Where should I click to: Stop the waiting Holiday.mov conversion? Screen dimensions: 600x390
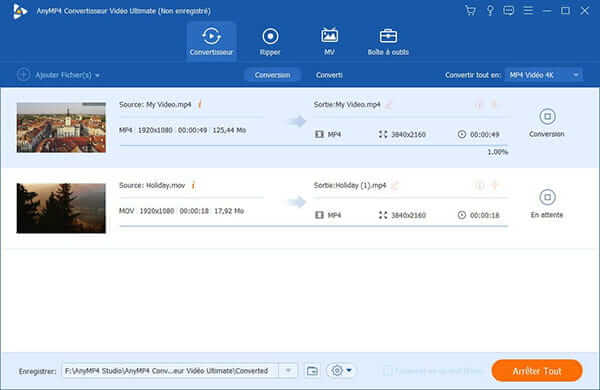pos(547,197)
